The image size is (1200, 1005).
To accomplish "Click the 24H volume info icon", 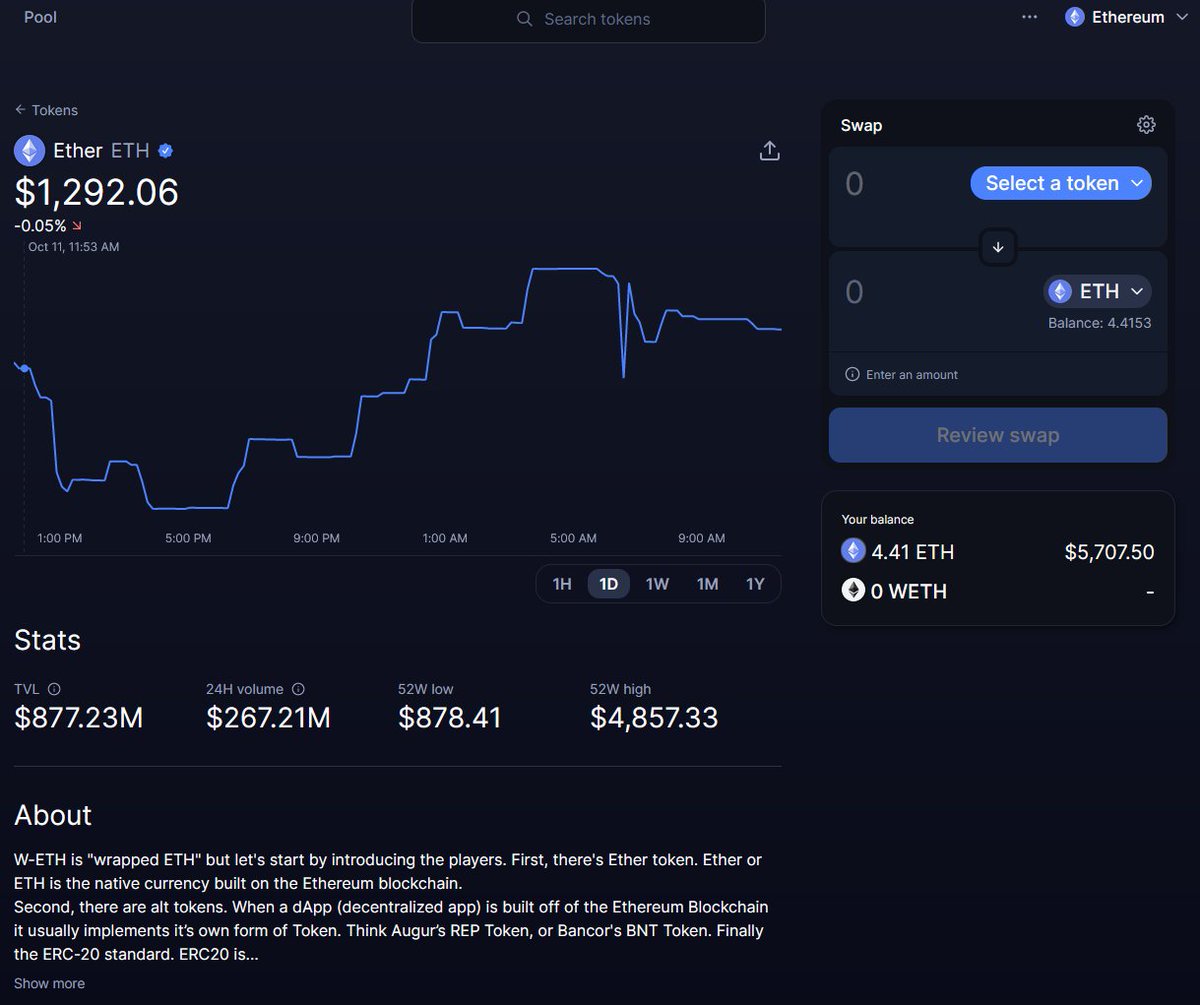I will pyautogui.click(x=298, y=689).
